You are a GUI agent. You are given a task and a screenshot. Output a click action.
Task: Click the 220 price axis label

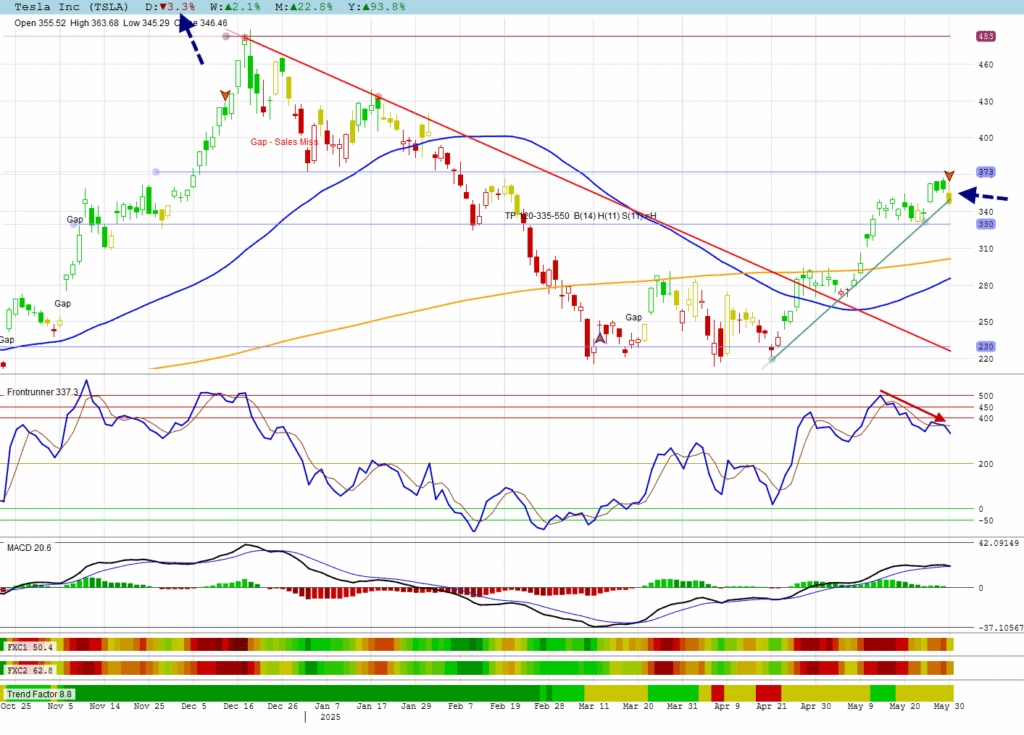point(985,359)
